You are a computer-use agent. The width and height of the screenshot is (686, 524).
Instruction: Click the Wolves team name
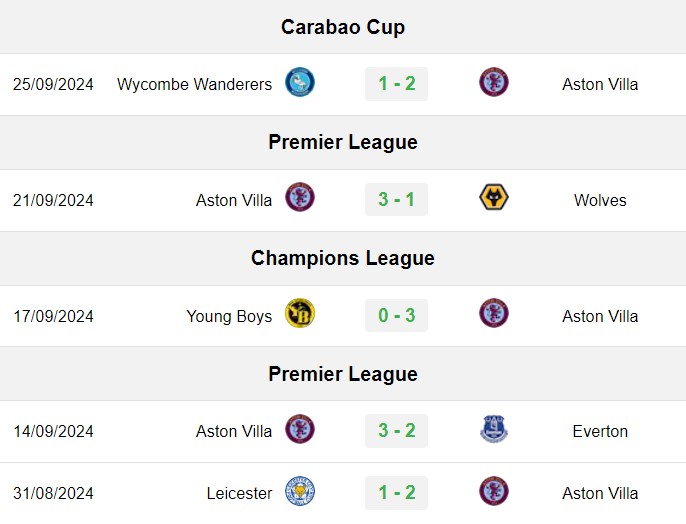(600, 200)
